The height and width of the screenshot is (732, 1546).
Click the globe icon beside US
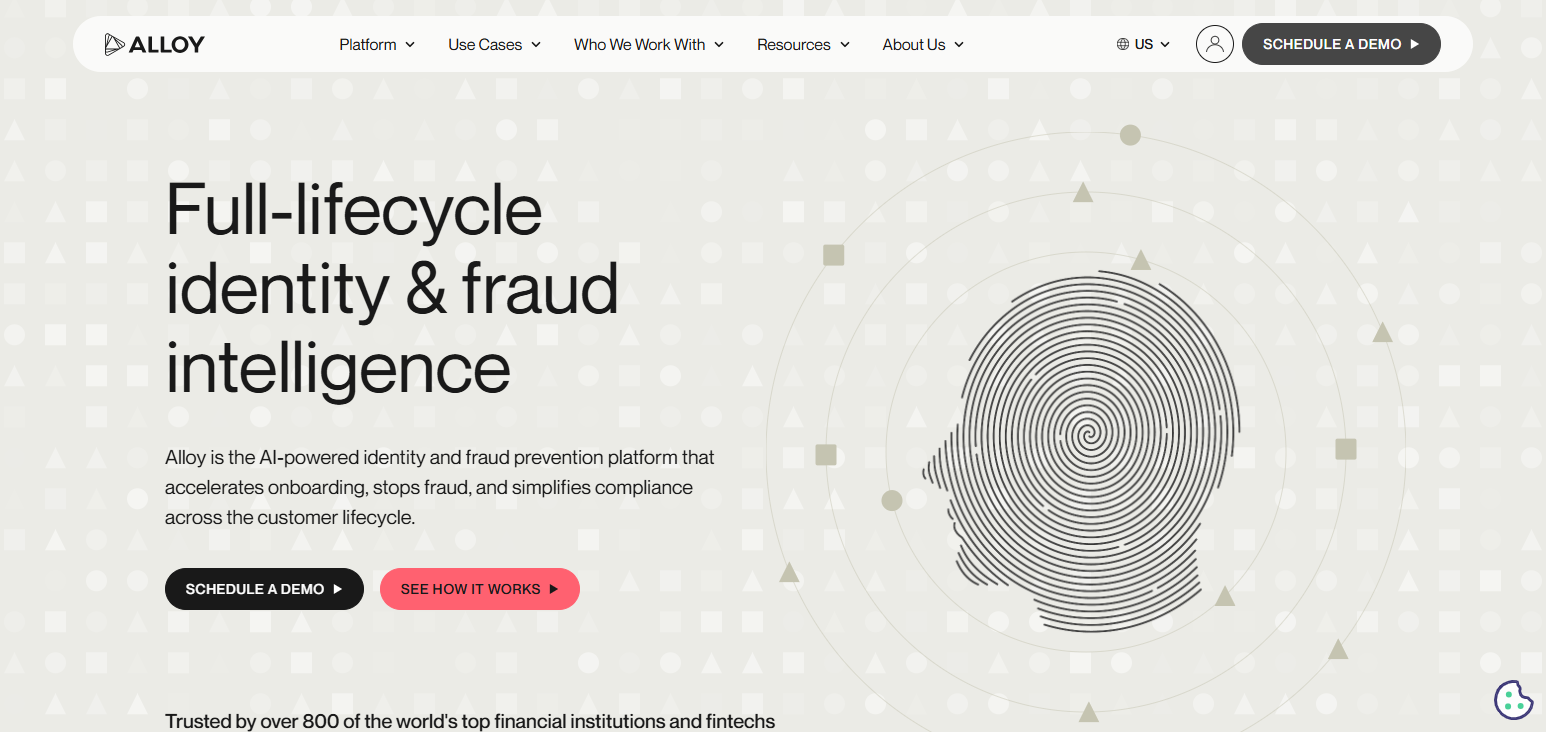(1123, 44)
